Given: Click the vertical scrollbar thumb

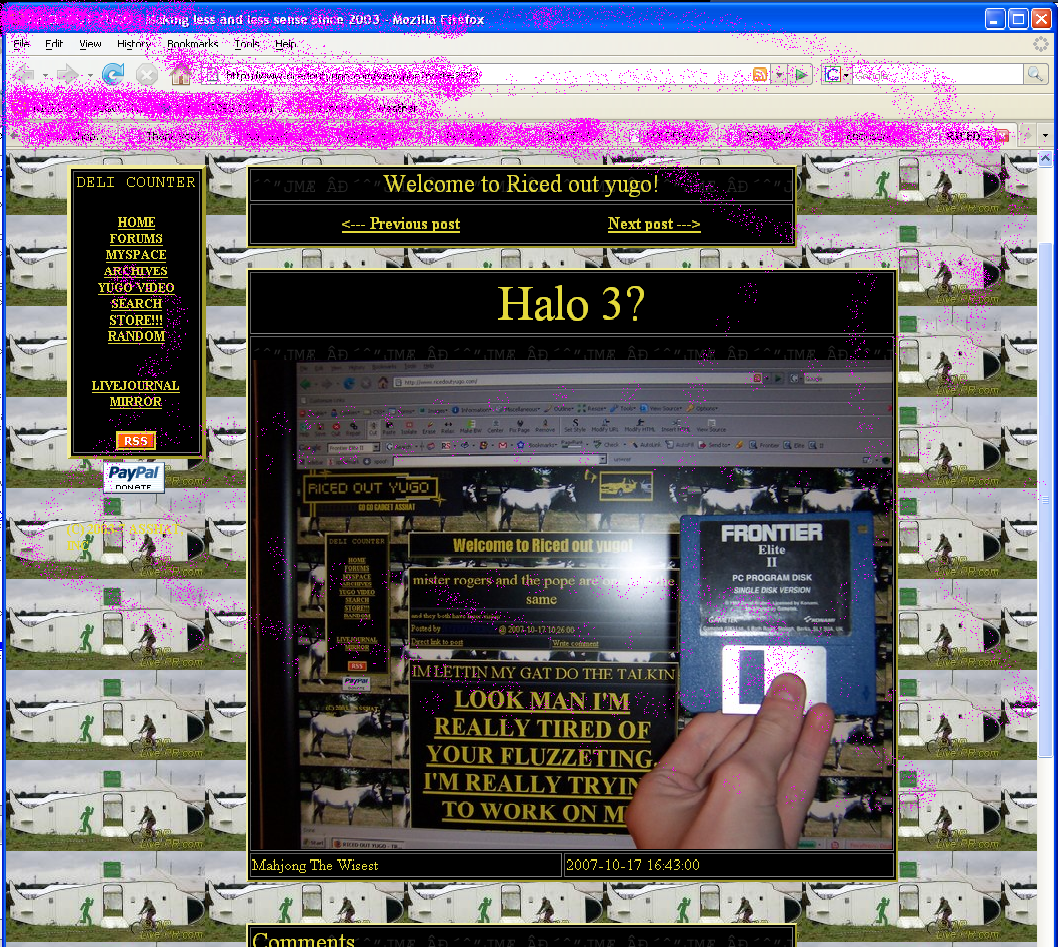Looking at the screenshot, I should tap(1045, 500).
